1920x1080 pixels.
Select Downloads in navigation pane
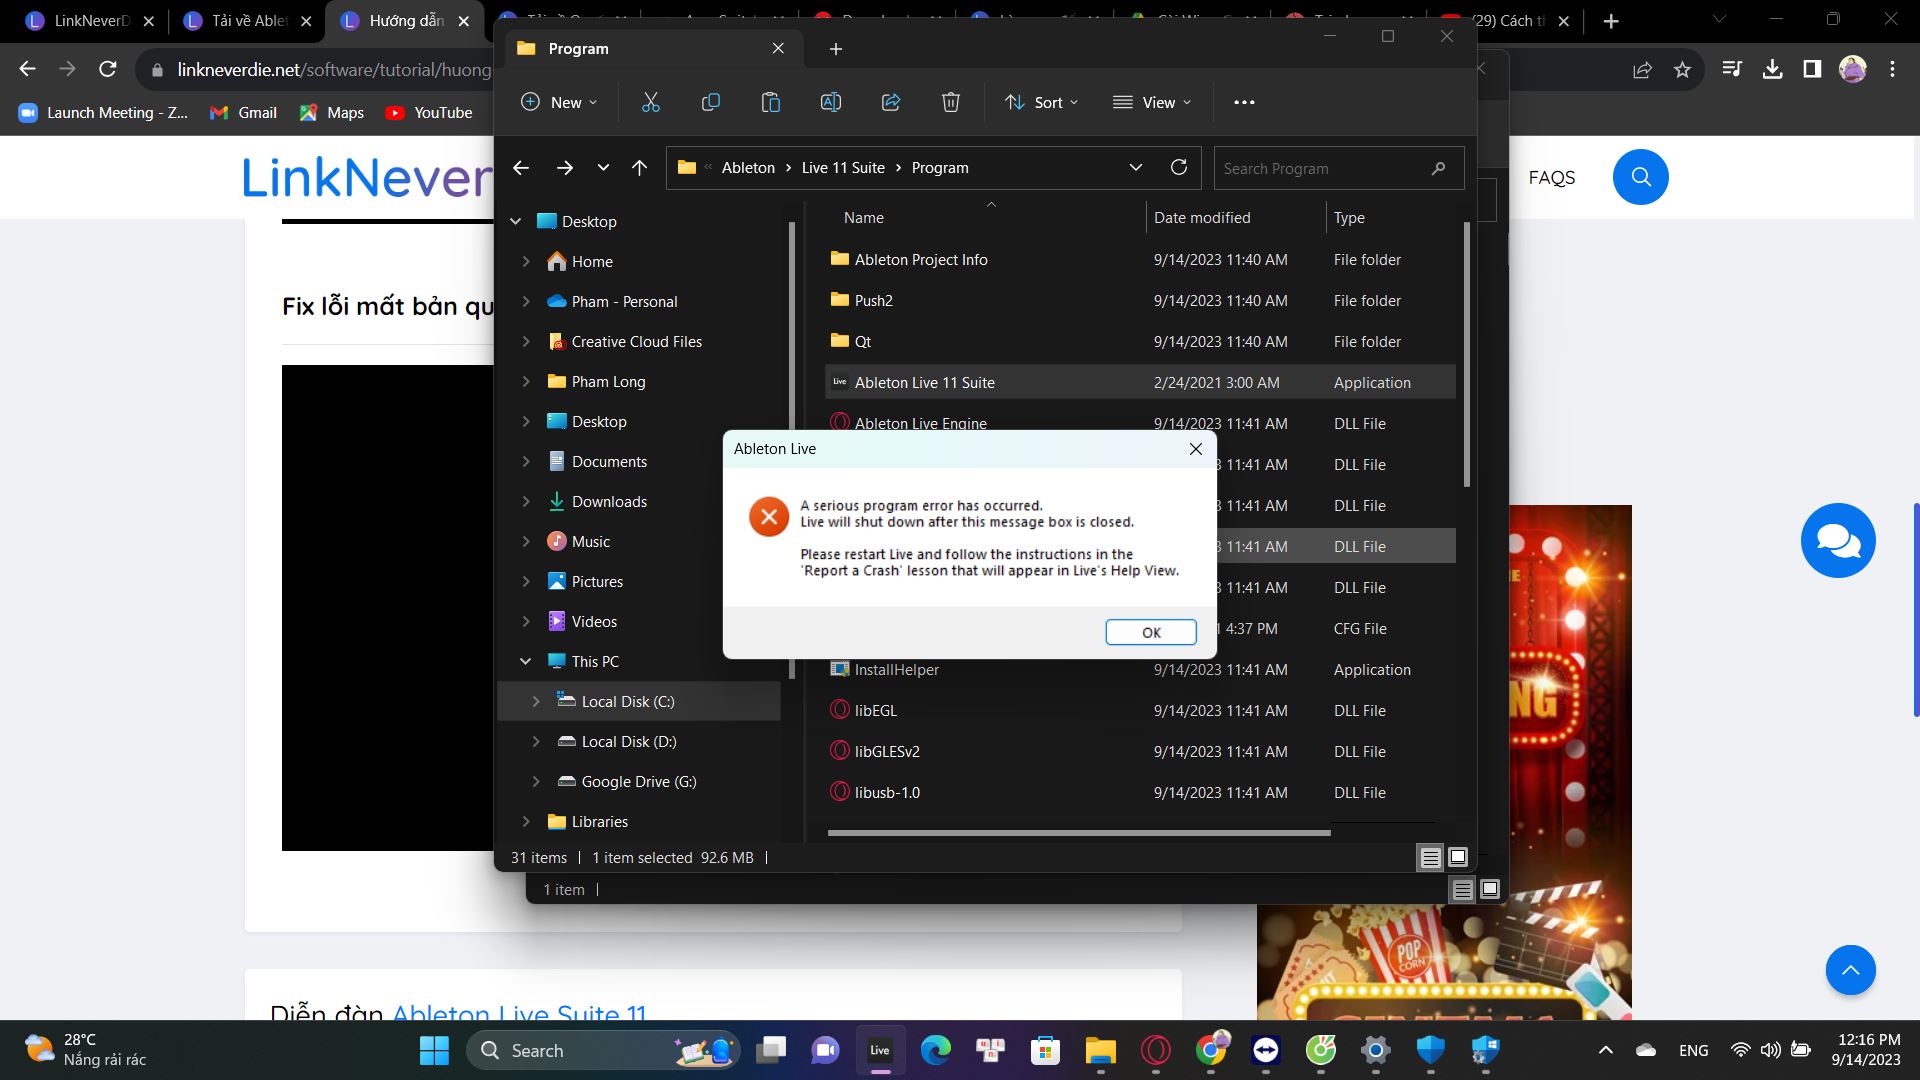click(x=609, y=502)
